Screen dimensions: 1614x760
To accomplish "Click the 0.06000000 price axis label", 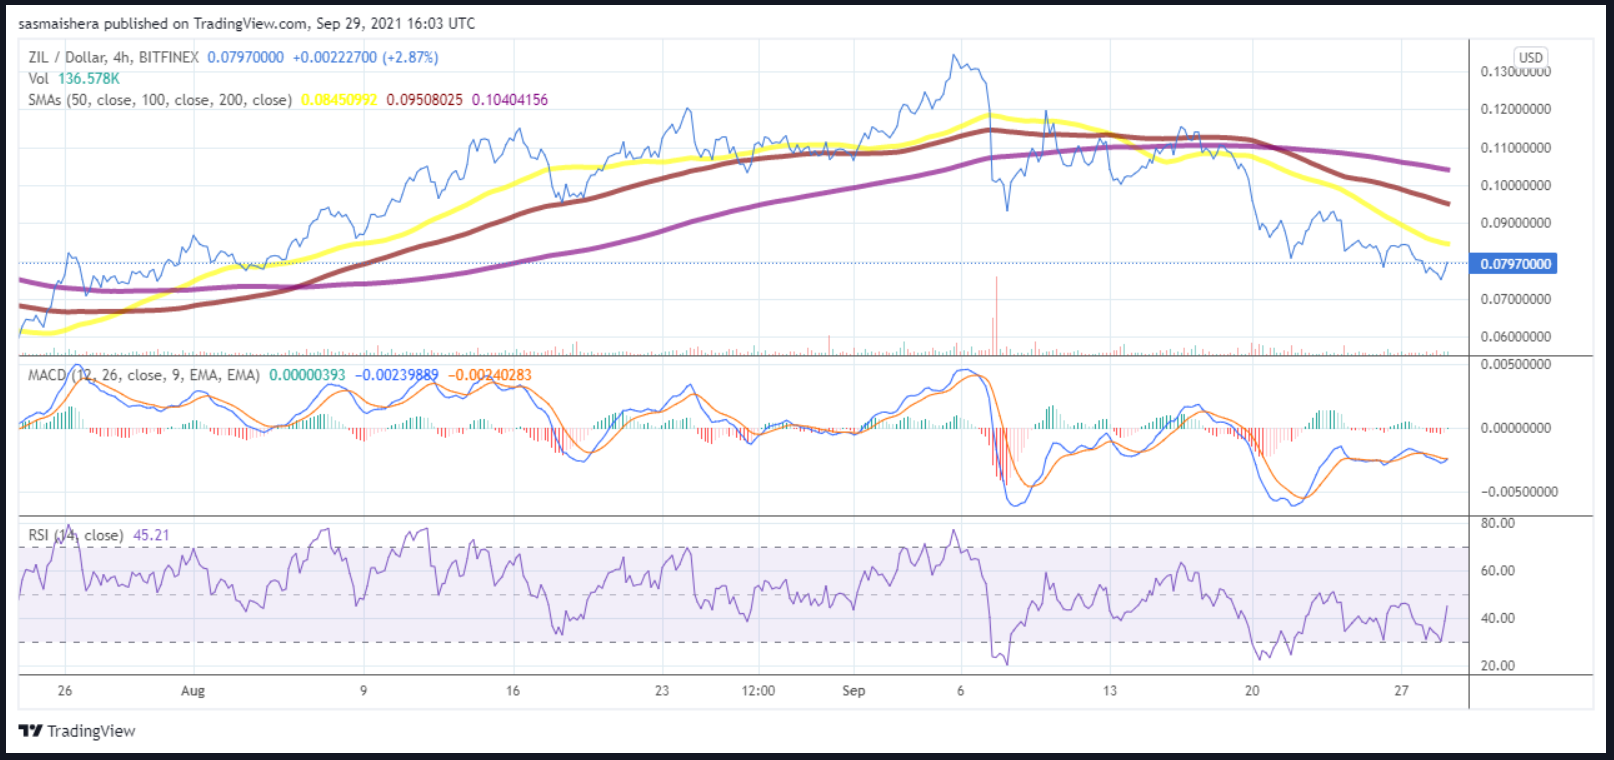I will pyautogui.click(x=1516, y=337).
